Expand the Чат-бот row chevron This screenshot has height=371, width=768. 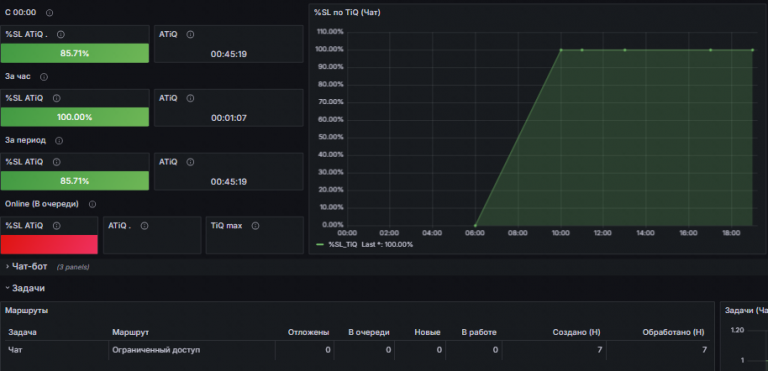pos(7,267)
